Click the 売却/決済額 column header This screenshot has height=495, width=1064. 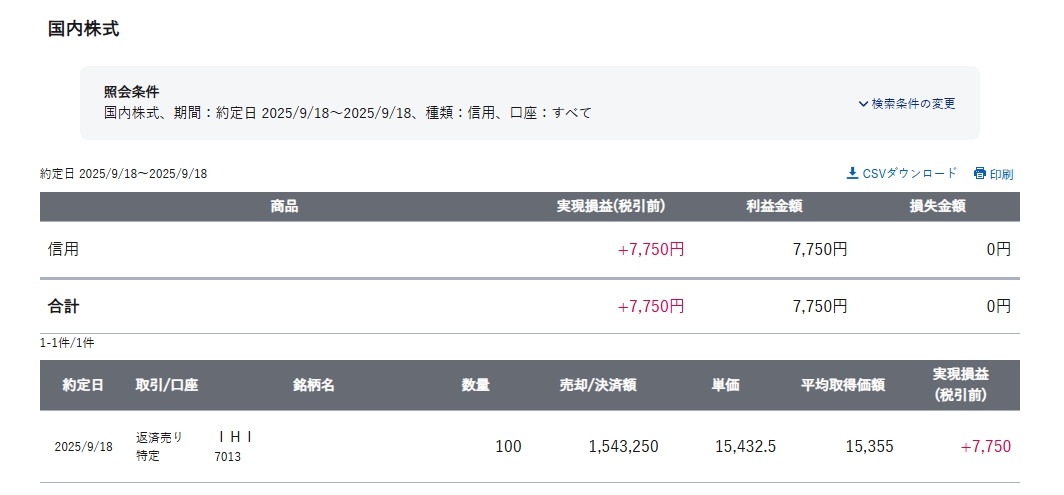(x=597, y=385)
